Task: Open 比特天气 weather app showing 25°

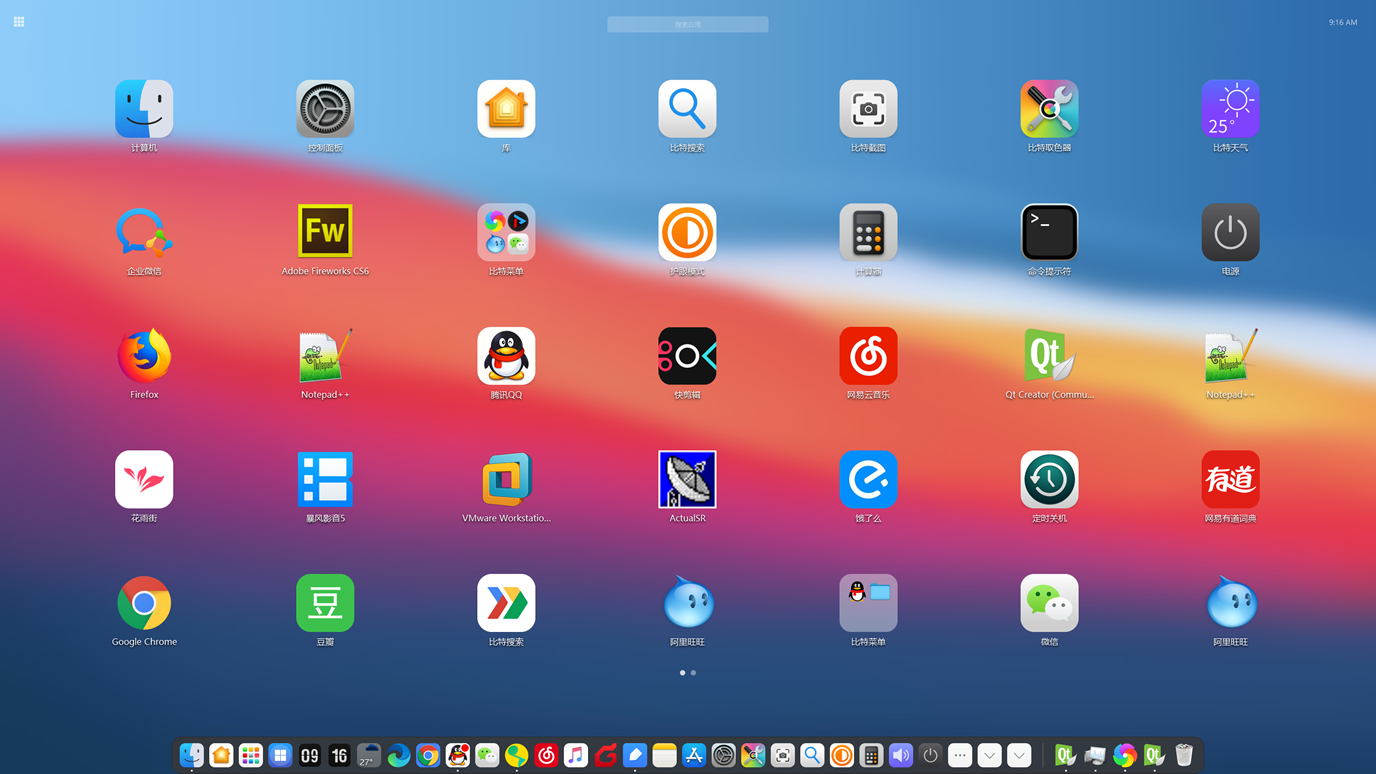Action: [x=1230, y=109]
